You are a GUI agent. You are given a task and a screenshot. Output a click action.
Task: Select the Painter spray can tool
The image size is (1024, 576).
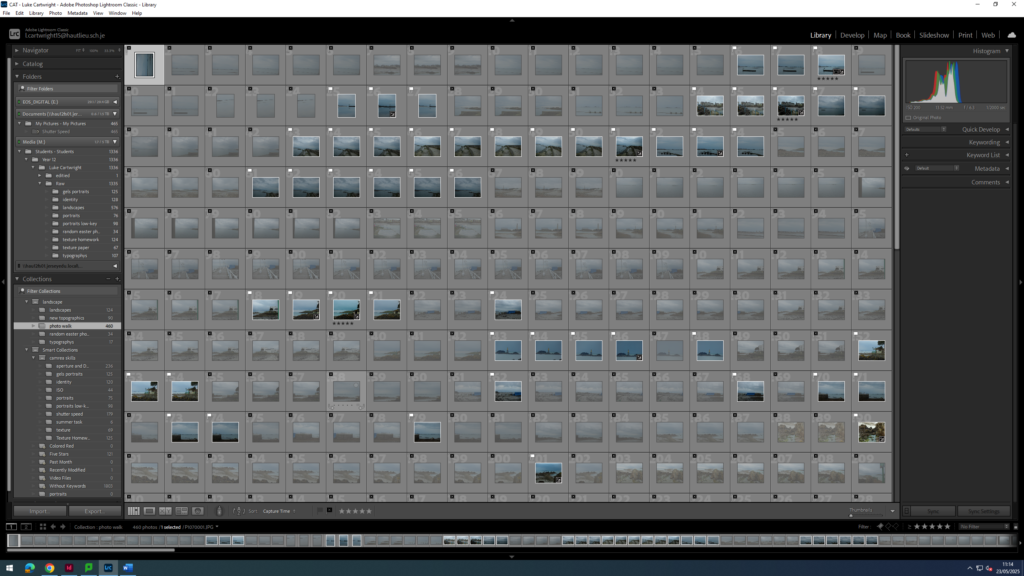point(219,511)
